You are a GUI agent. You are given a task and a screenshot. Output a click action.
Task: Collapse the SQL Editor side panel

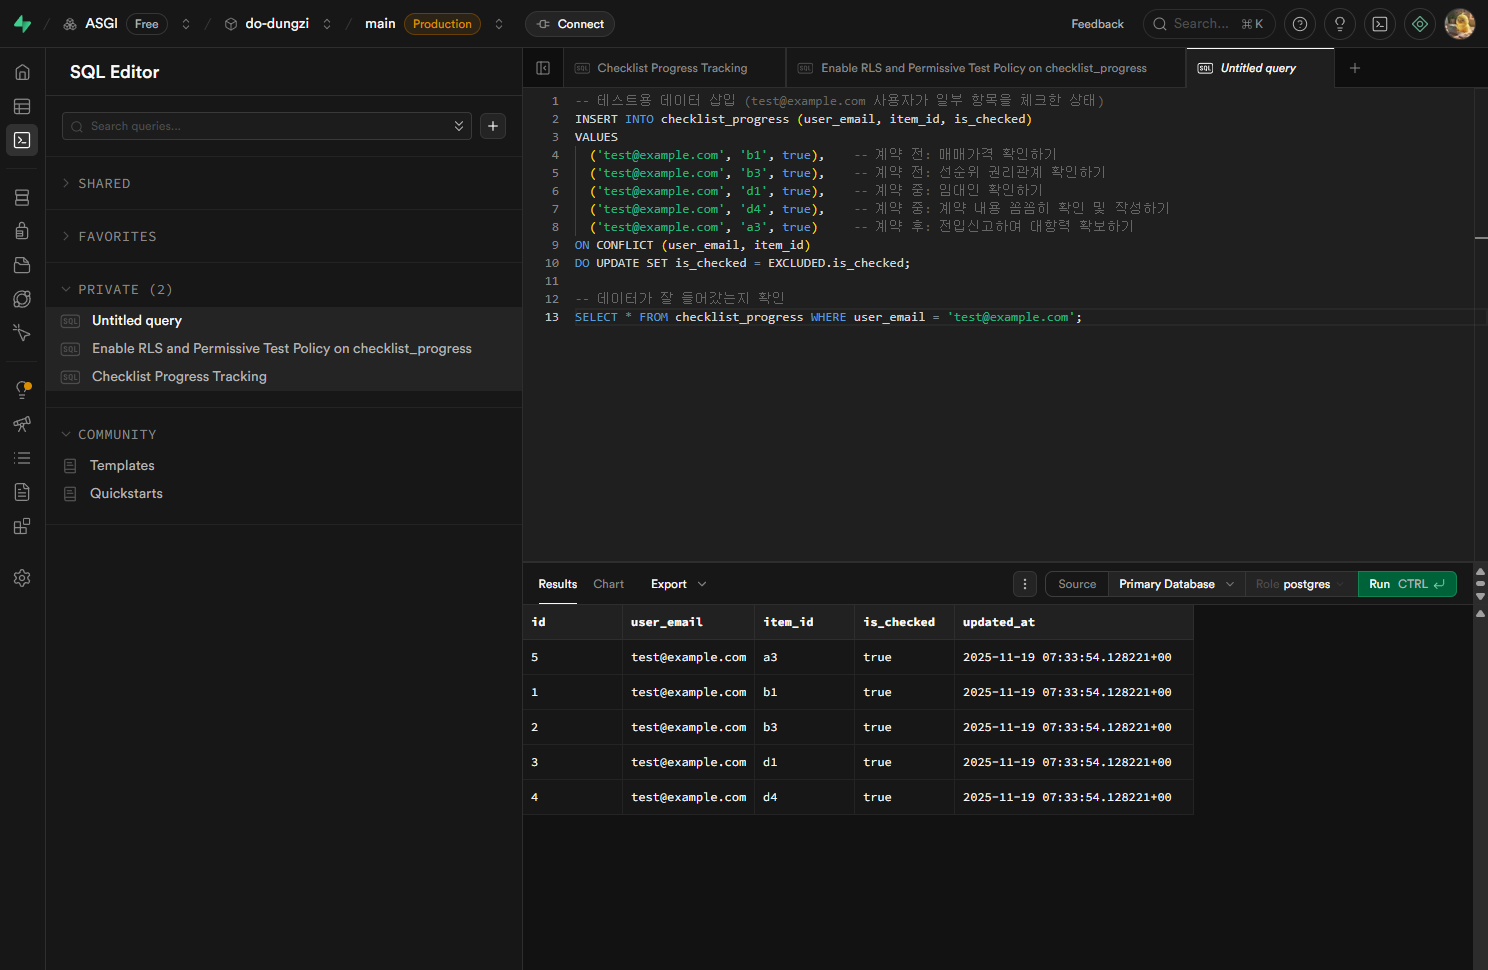pyautogui.click(x=543, y=68)
